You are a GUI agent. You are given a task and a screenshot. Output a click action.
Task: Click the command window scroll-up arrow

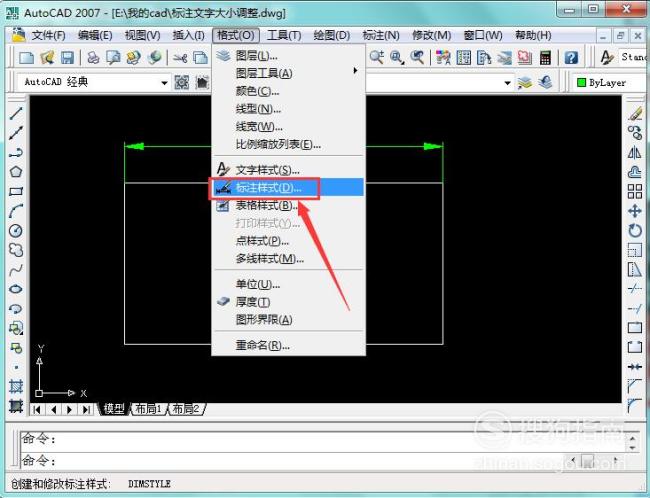pyautogui.click(x=632, y=438)
